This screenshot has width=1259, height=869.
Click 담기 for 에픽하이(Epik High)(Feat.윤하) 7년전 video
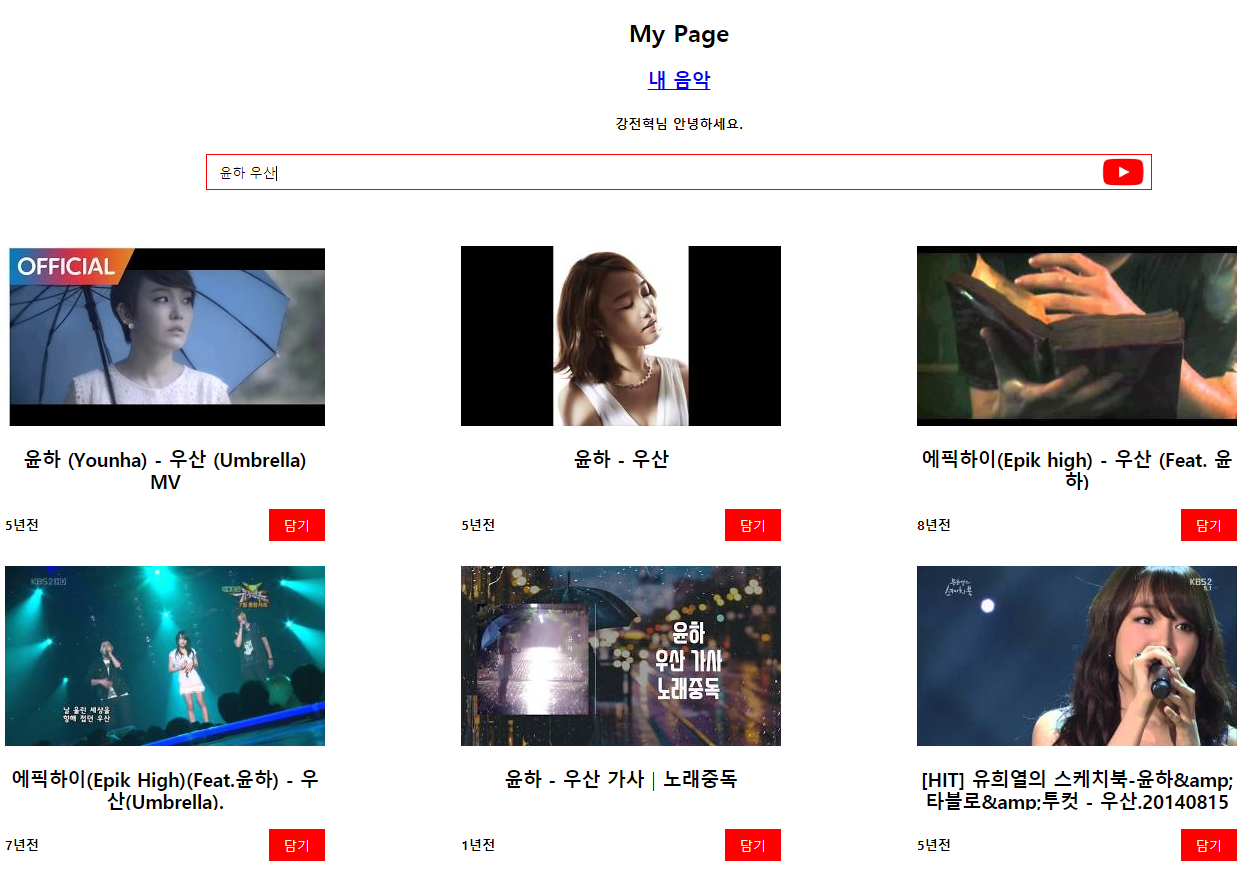click(x=297, y=845)
